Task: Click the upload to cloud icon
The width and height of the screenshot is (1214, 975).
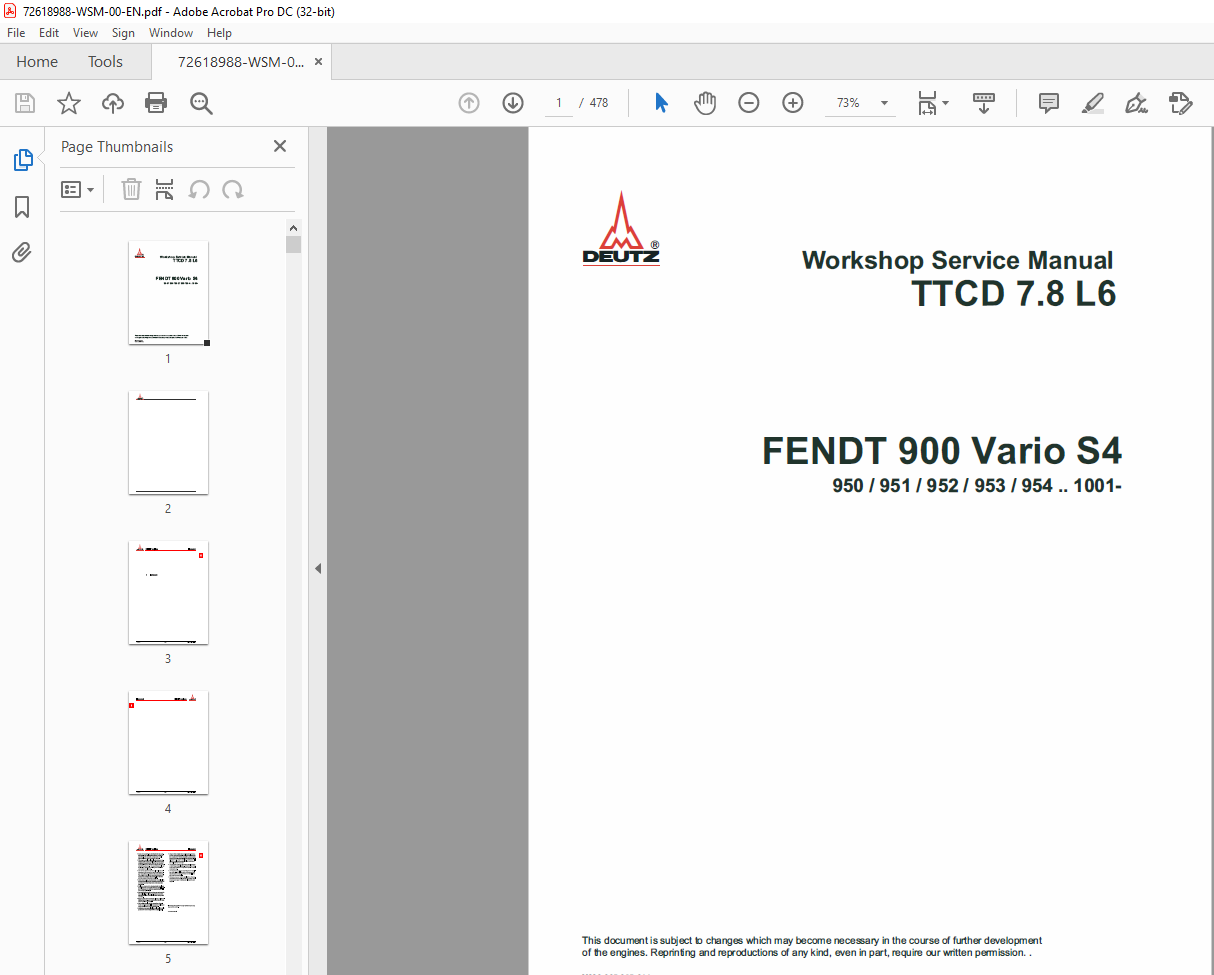Action: point(113,103)
